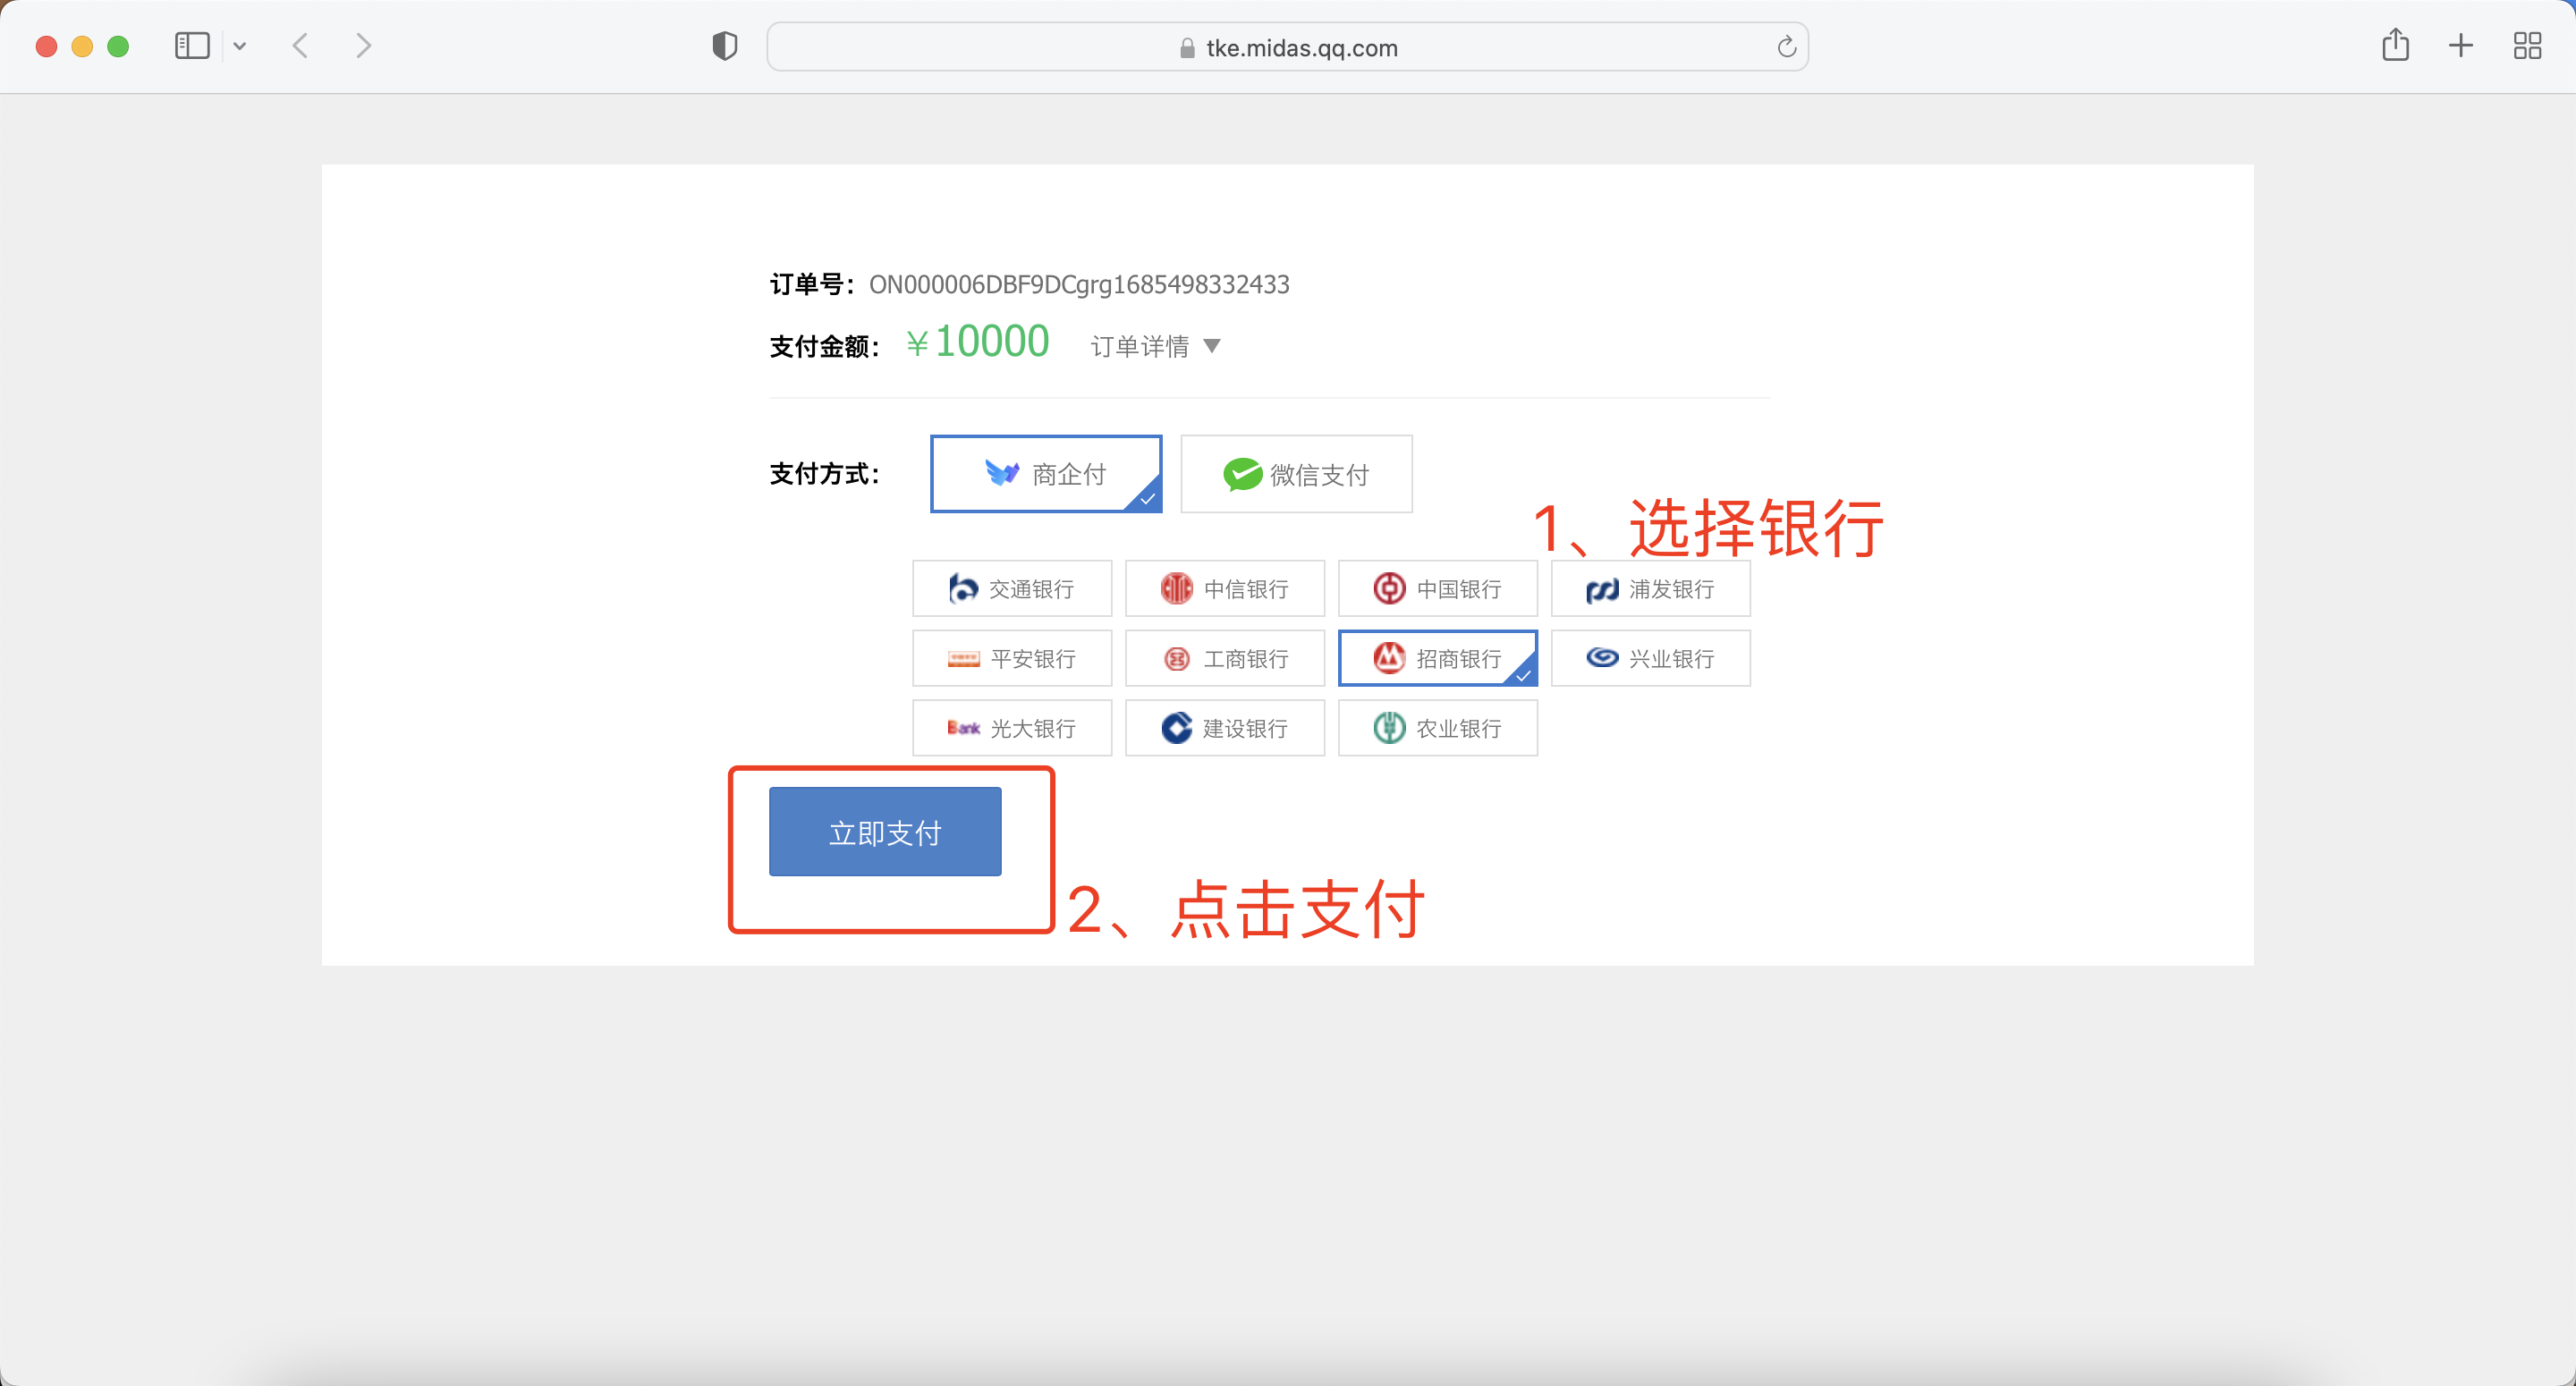Pick 建设银行 from bank list
Viewport: 2576px width, 1386px height.
point(1224,728)
